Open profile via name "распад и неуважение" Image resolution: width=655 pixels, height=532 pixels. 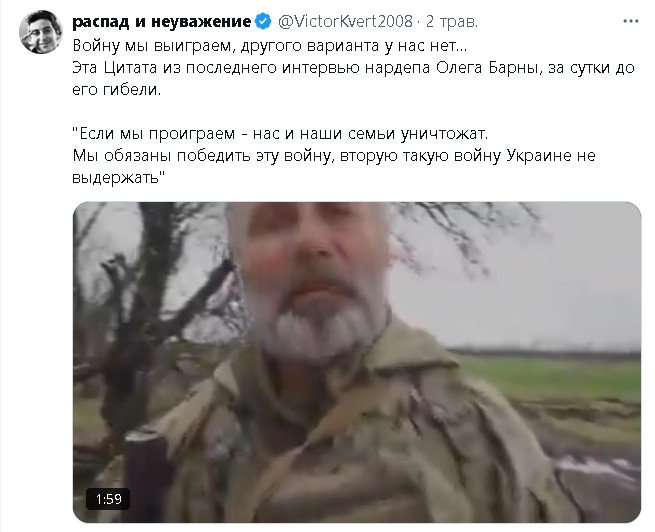pos(161,21)
